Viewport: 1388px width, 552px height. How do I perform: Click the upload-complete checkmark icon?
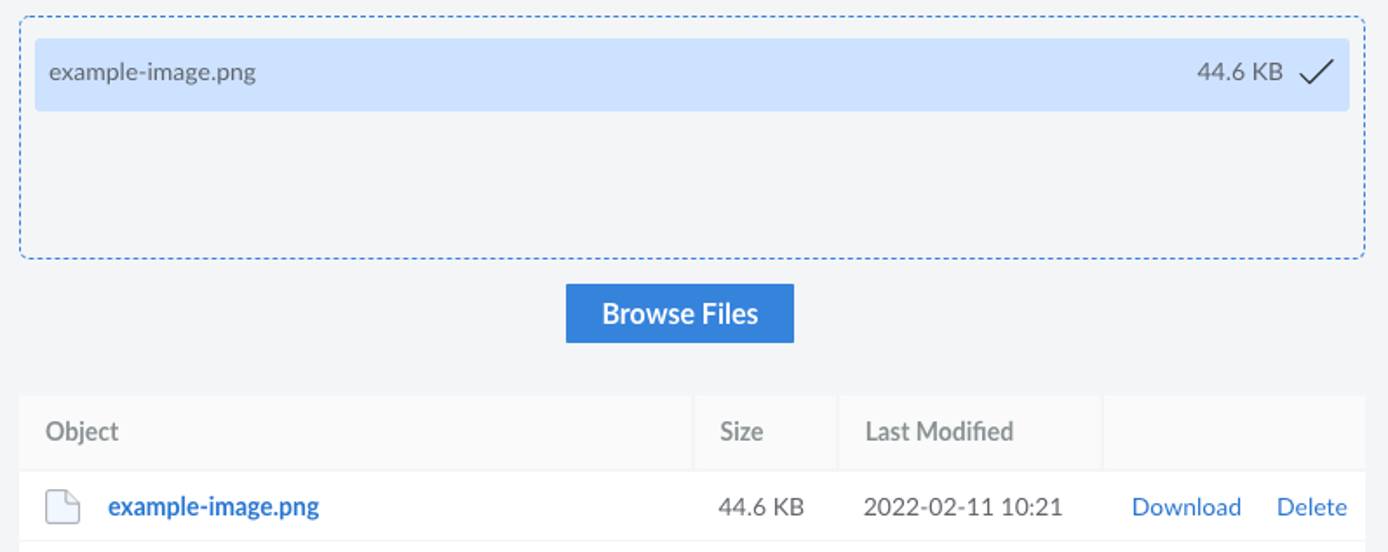(1316, 72)
